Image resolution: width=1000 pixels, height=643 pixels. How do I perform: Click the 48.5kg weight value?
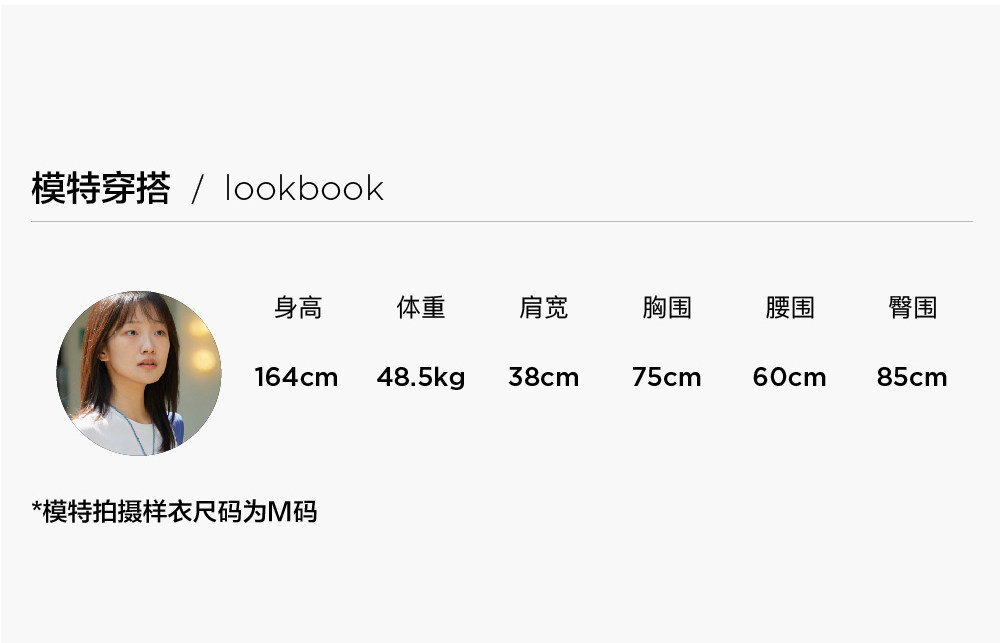pos(421,378)
